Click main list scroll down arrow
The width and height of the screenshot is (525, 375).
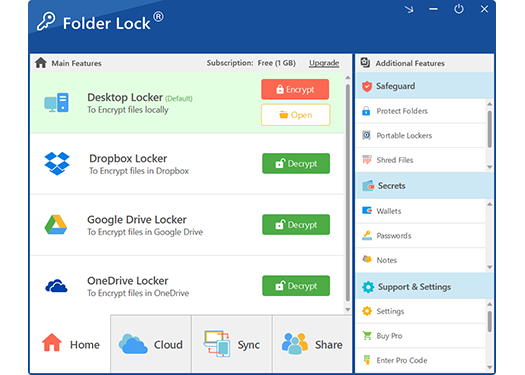tap(348, 309)
